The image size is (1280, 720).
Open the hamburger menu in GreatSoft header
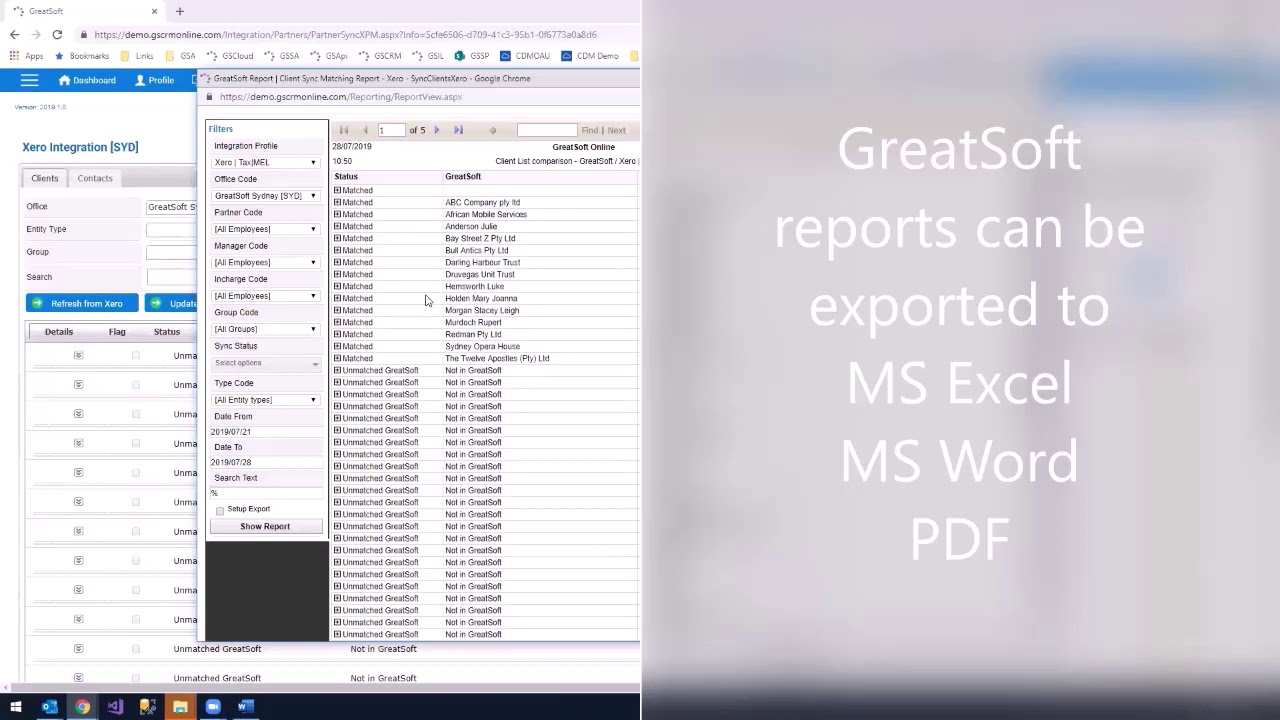coord(29,80)
